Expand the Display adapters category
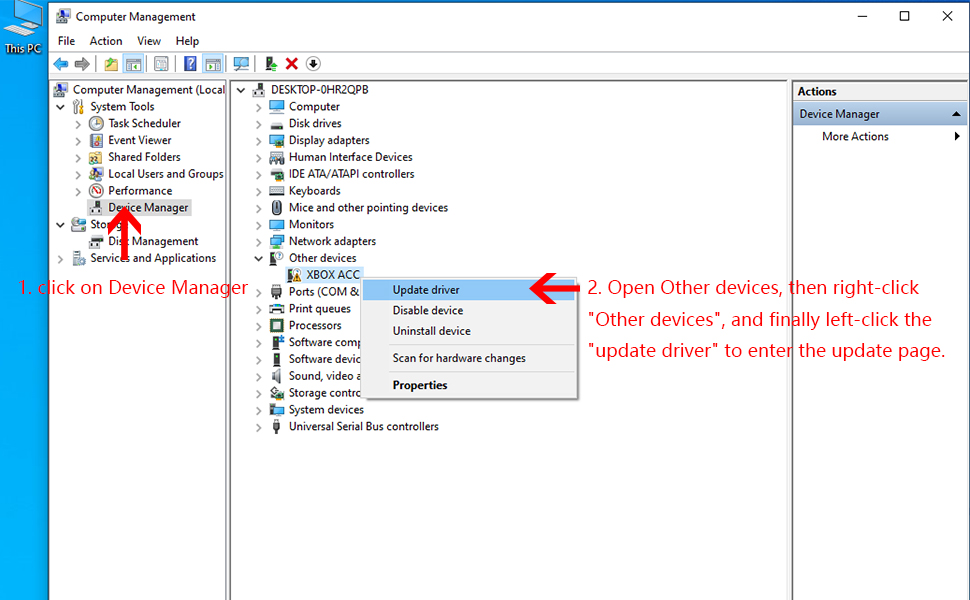 (259, 141)
